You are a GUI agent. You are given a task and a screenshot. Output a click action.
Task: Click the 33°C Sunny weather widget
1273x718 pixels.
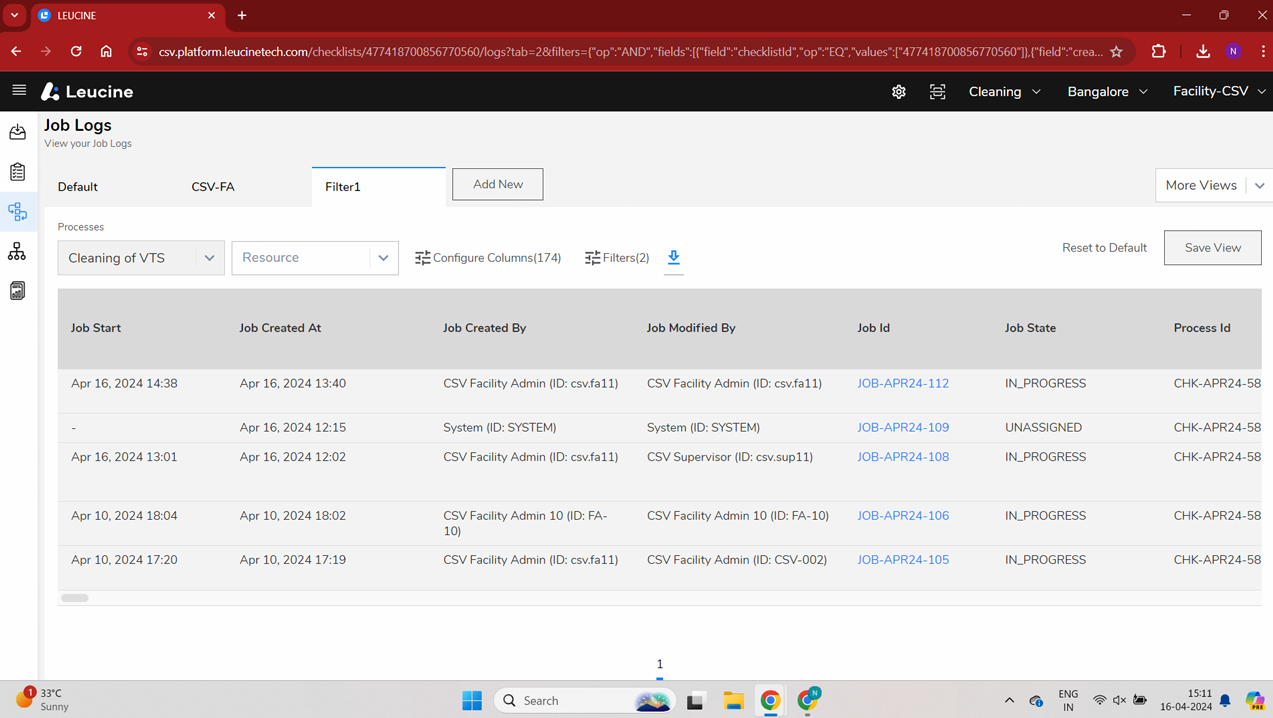click(42, 699)
